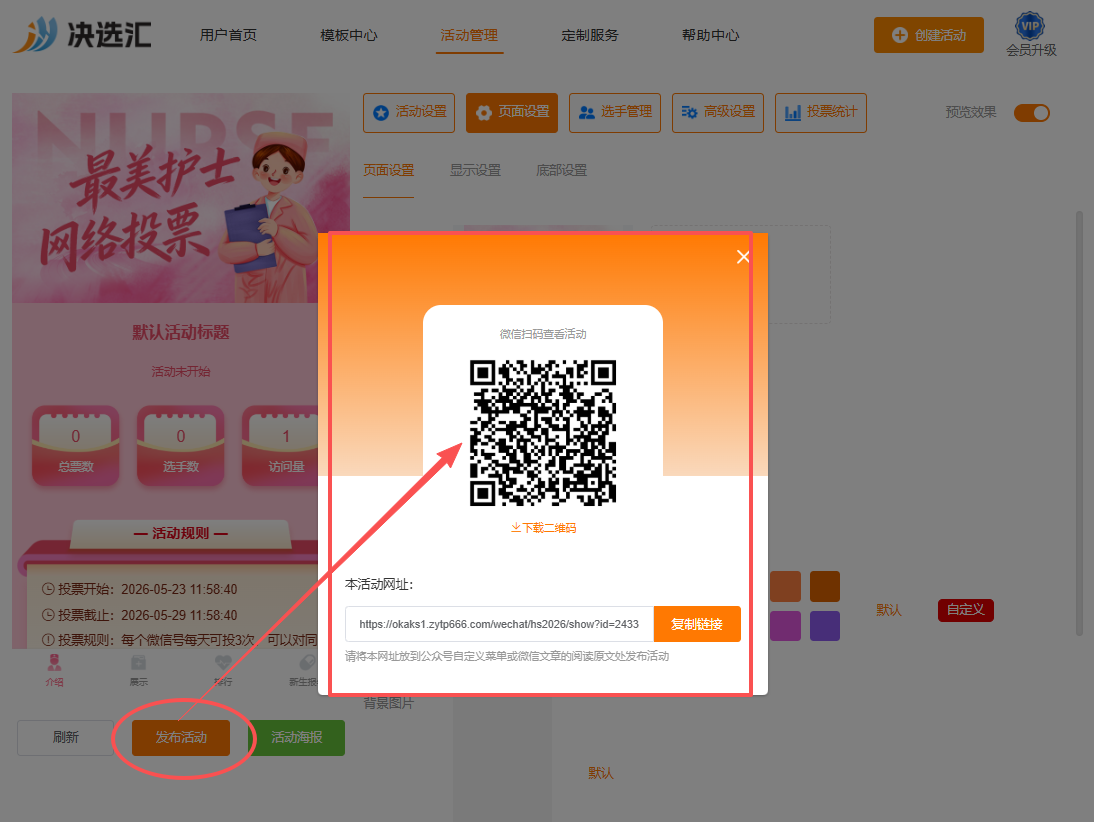Switch to the 页面设置 sub-tab
The height and width of the screenshot is (822, 1094).
[389, 170]
